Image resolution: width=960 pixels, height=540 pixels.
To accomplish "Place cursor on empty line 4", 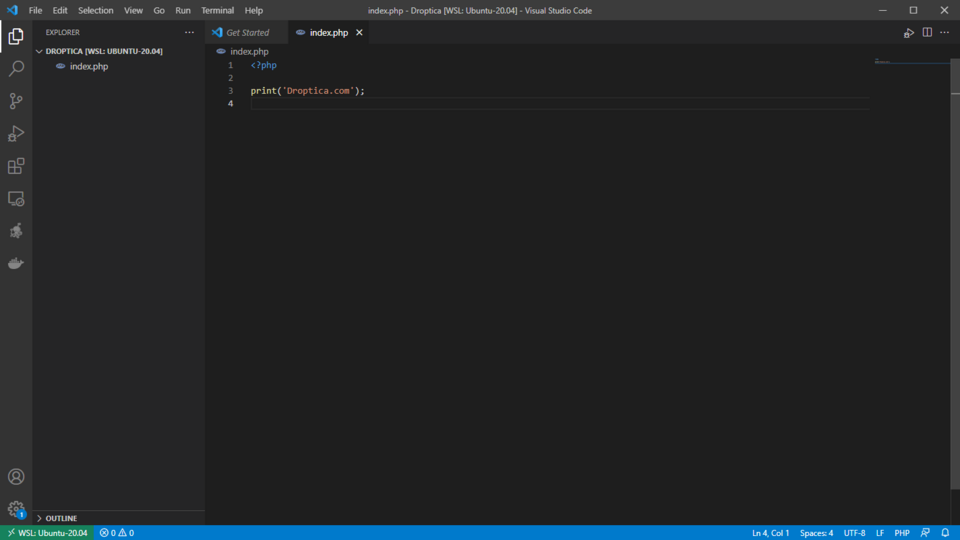I will (x=560, y=103).
